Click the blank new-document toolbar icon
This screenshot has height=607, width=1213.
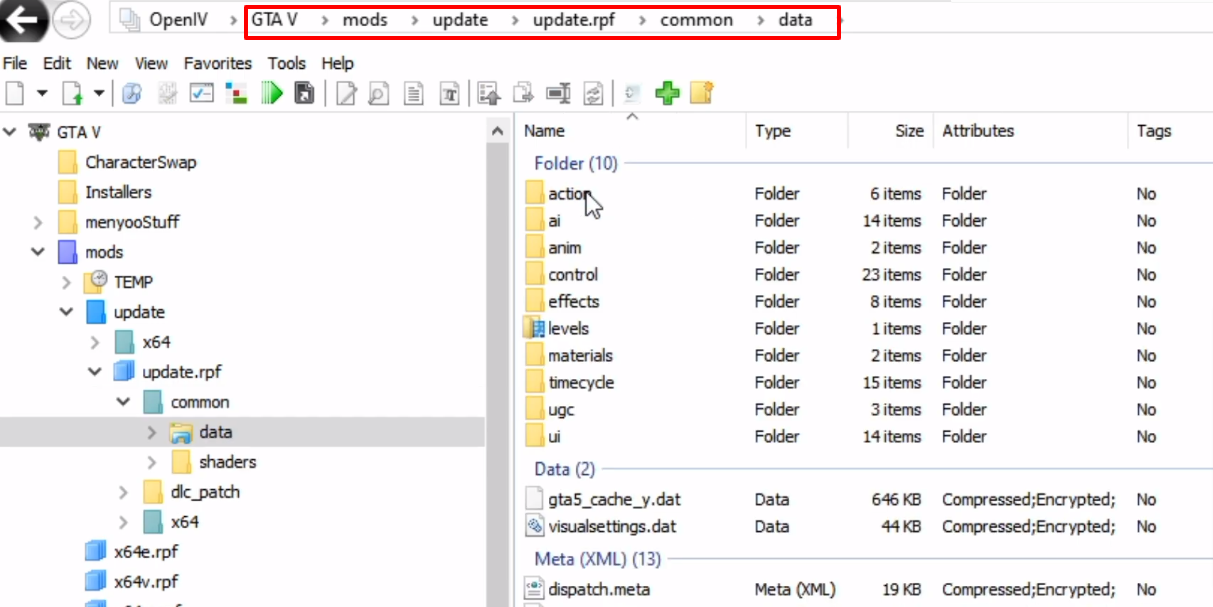coord(15,93)
